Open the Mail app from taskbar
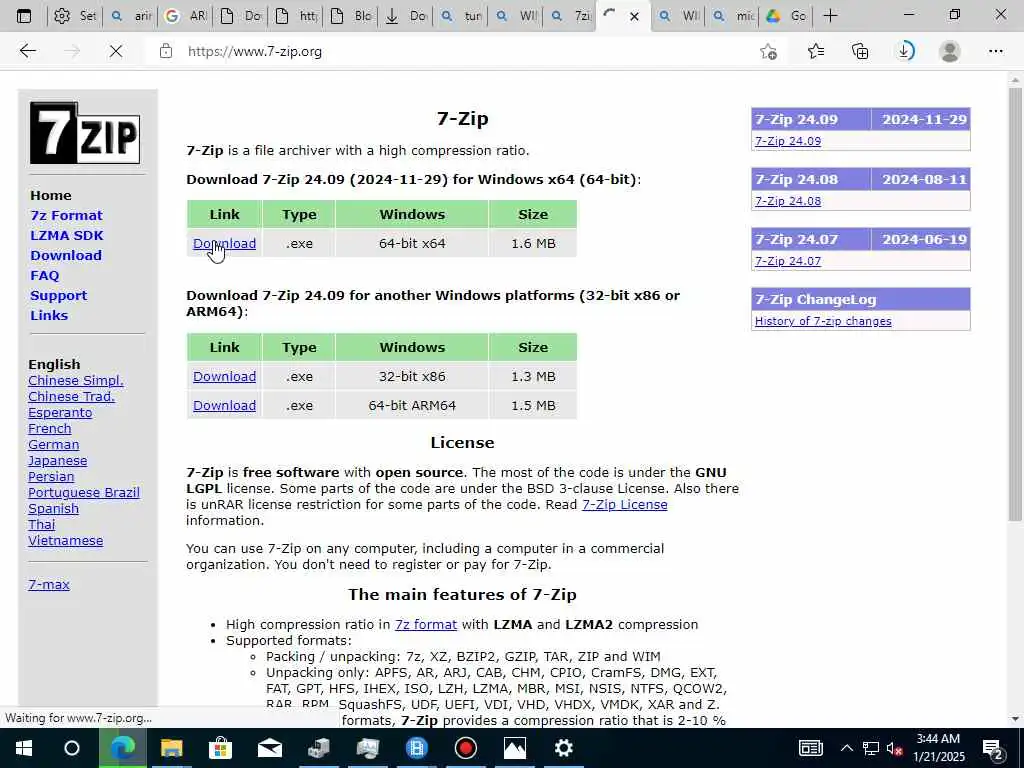Viewport: 1024px width, 768px height. tap(269, 748)
